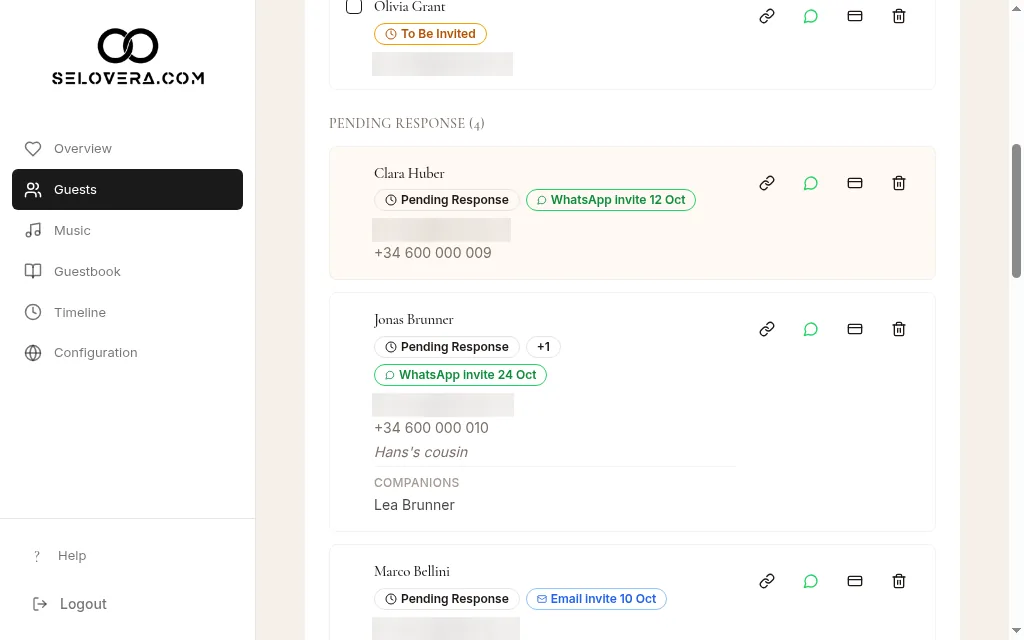
Task: Delete guest Jonas Brunner
Action: click(899, 329)
